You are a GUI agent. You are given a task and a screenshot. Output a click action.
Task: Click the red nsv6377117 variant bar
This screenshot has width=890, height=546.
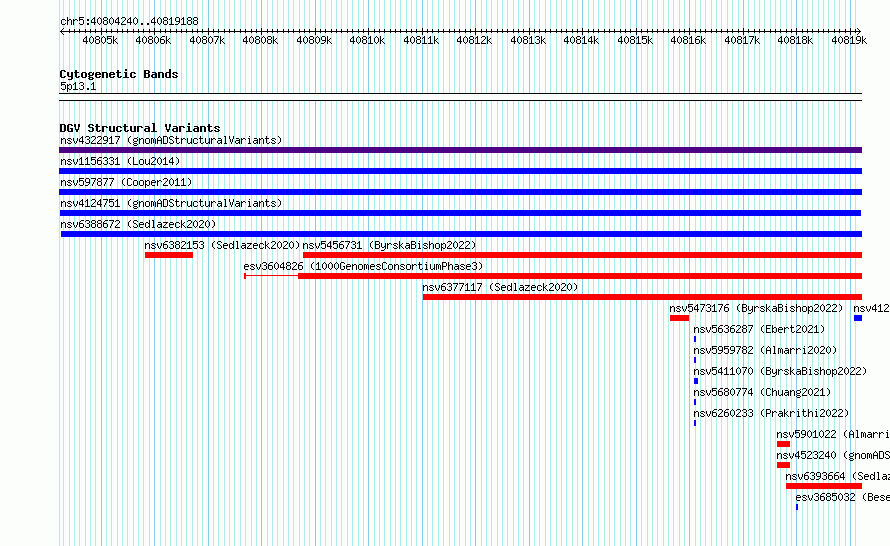pyautogui.click(x=642, y=297)
